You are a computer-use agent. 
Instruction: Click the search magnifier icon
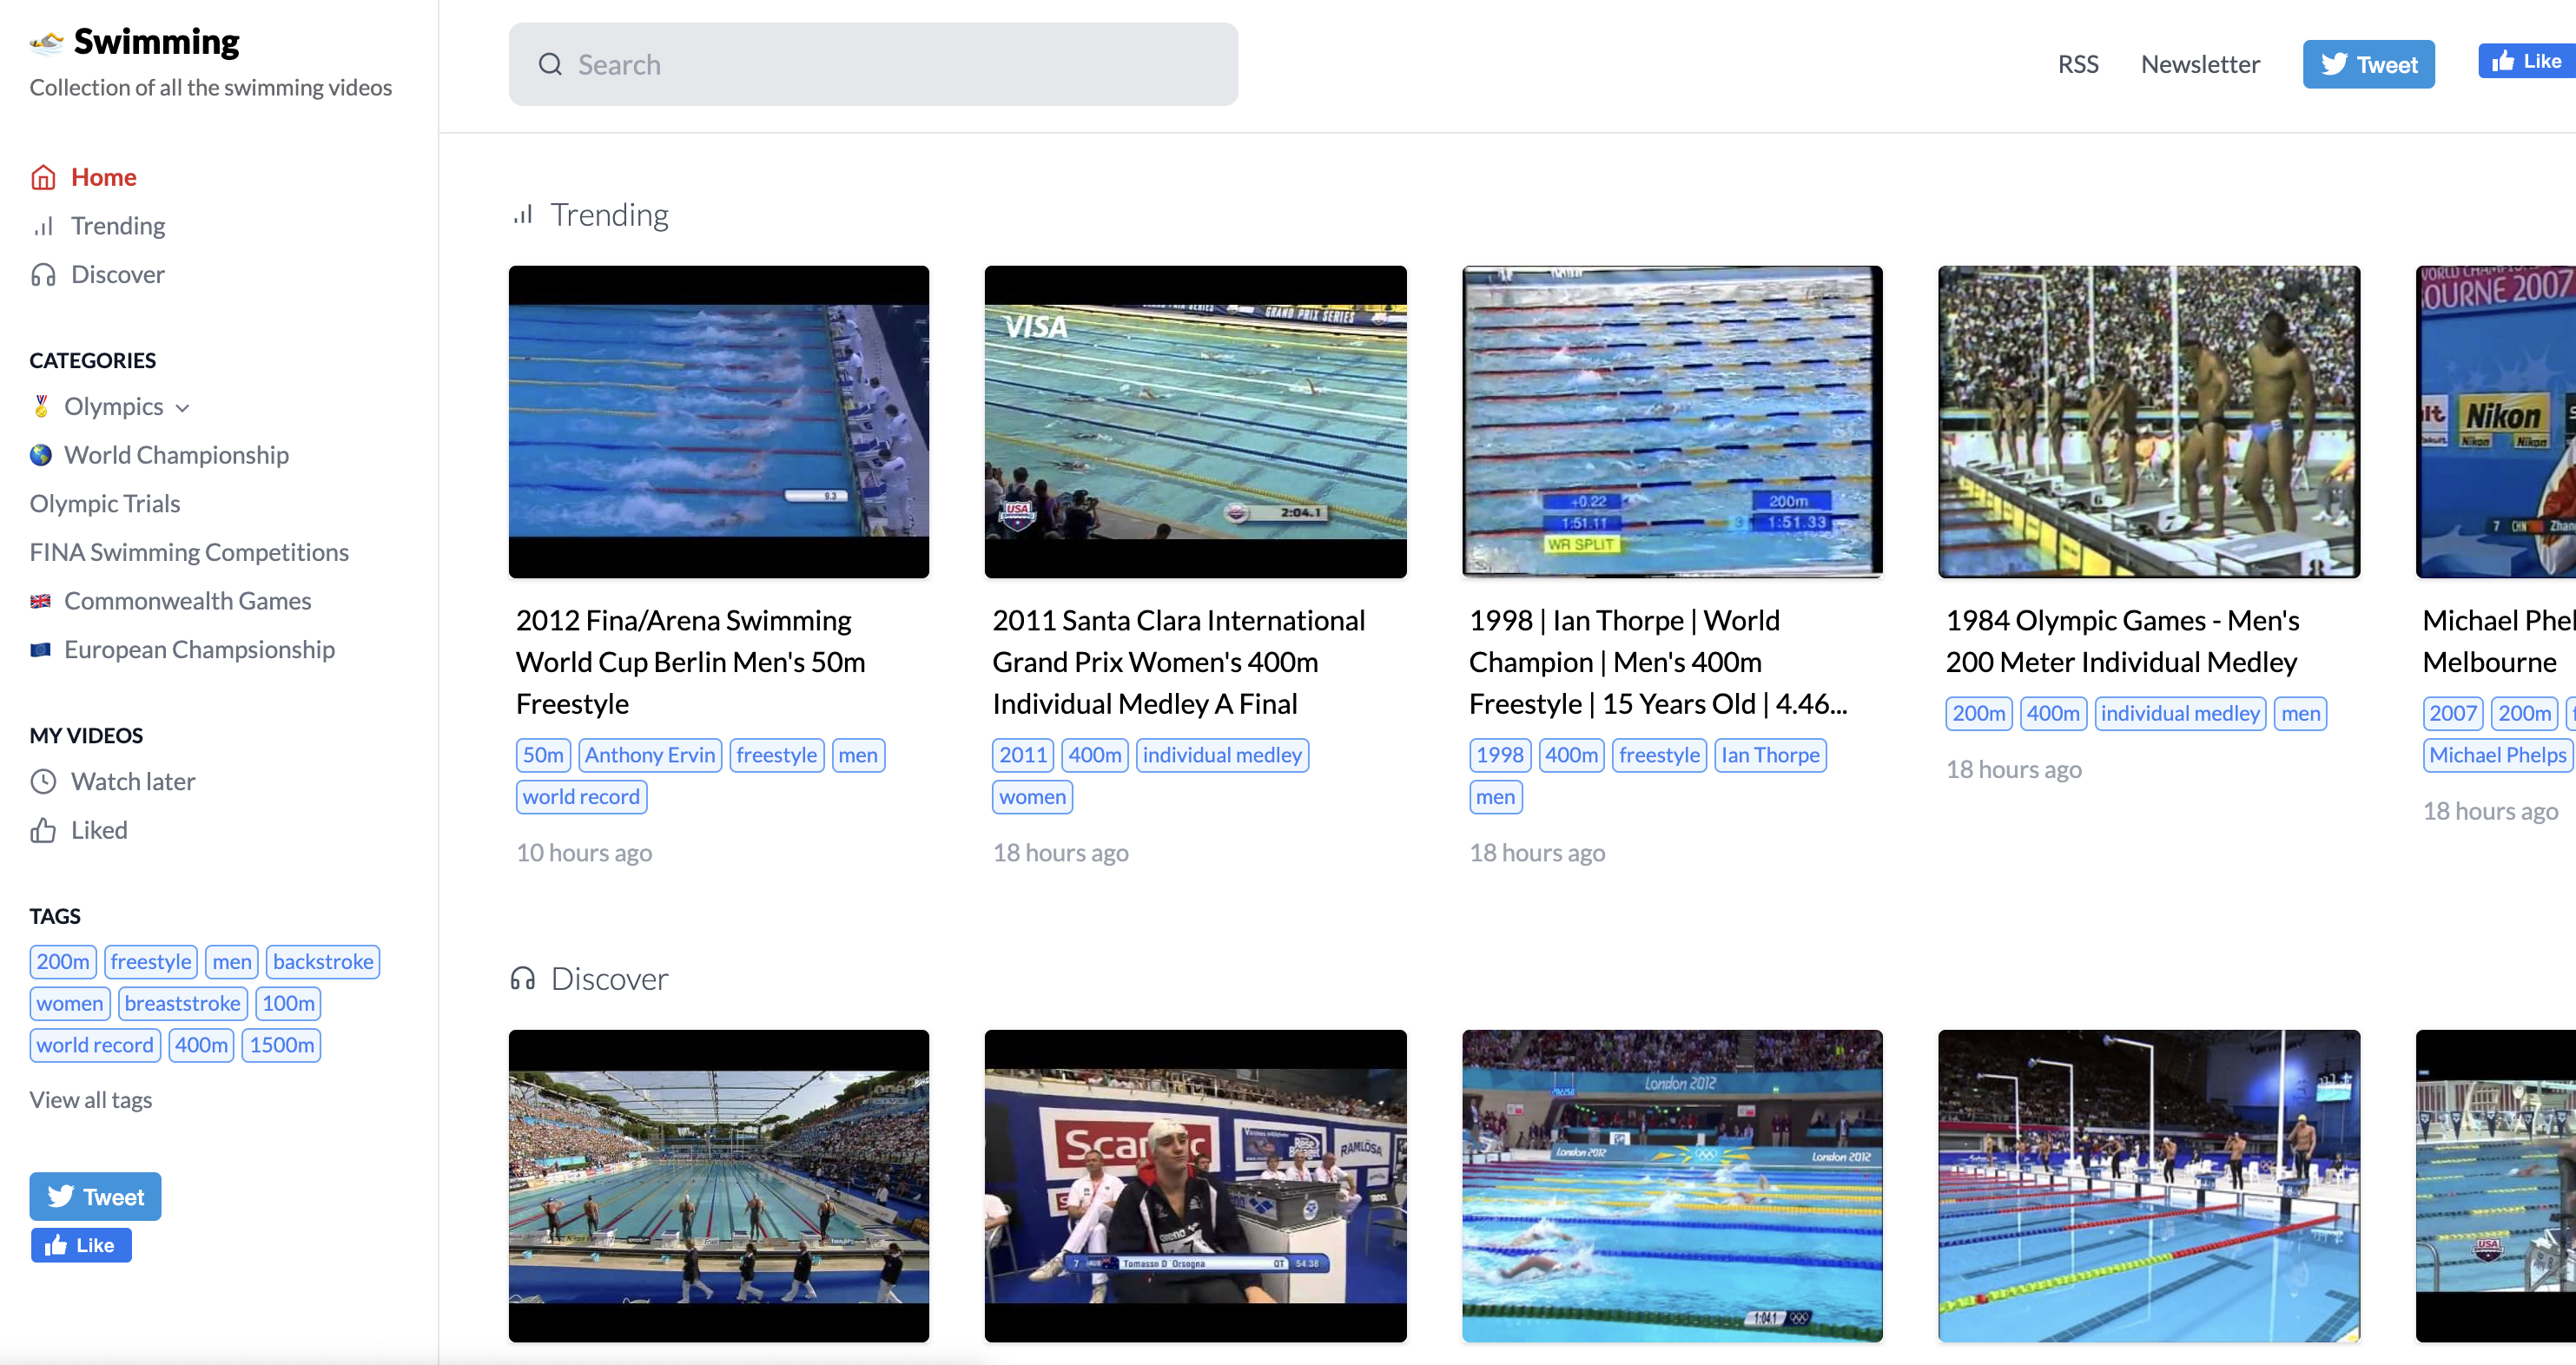[x=550, y=63]
